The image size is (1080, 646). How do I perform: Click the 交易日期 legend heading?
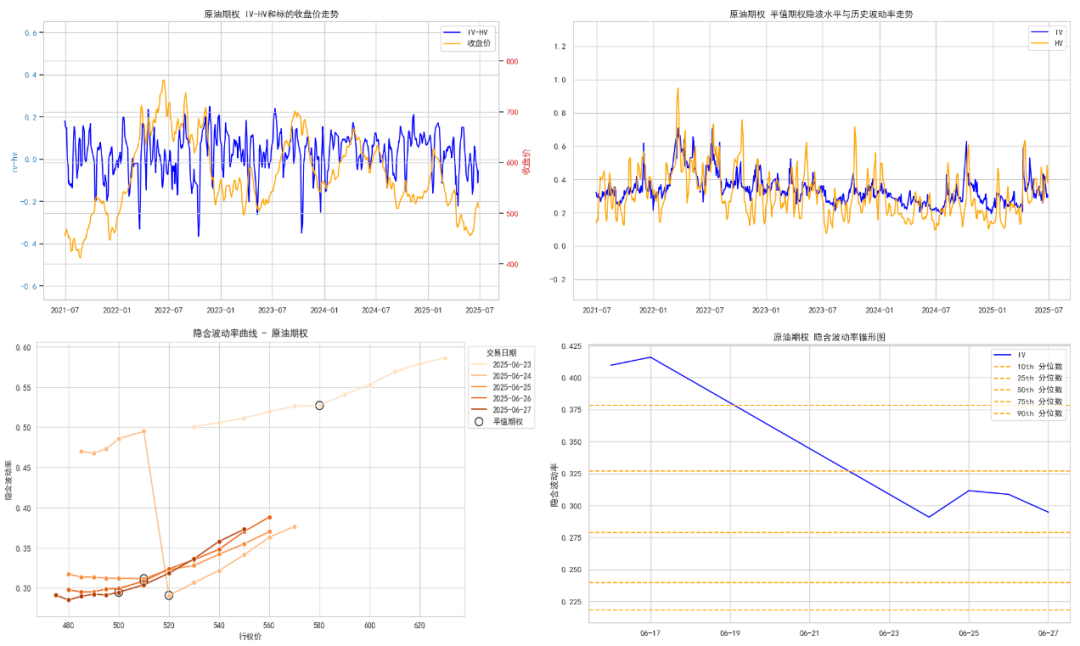(x=501, y=353)
